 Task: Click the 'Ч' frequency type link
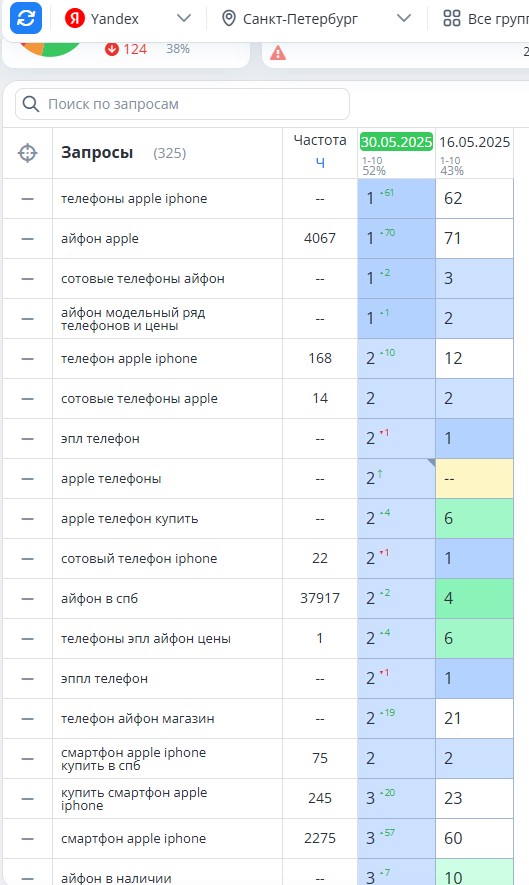[x=320, y=163]
